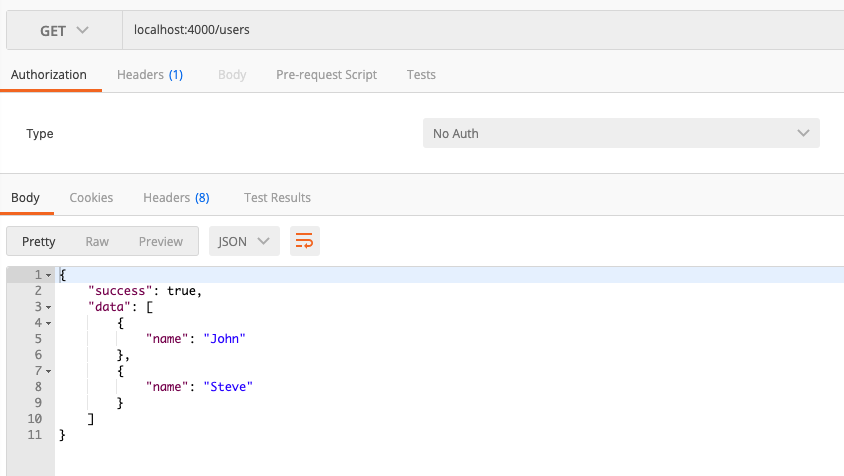View response Headers (8) tab
Viewport: 844px width, 476px height.
coord(176,197)
